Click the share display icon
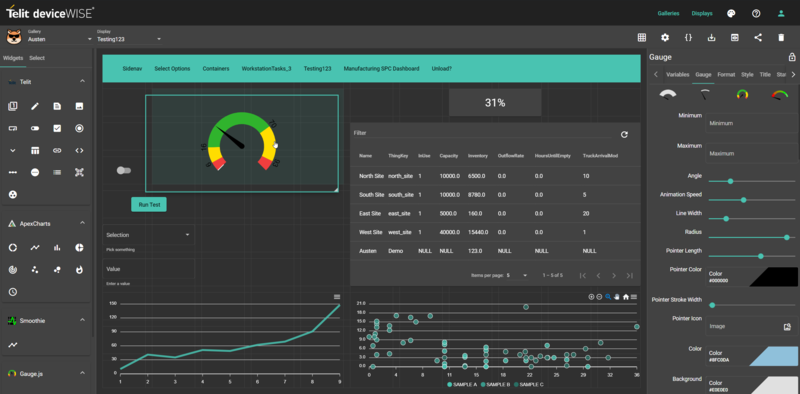This screenshot has height=394, width=800. tap(758, 37)
